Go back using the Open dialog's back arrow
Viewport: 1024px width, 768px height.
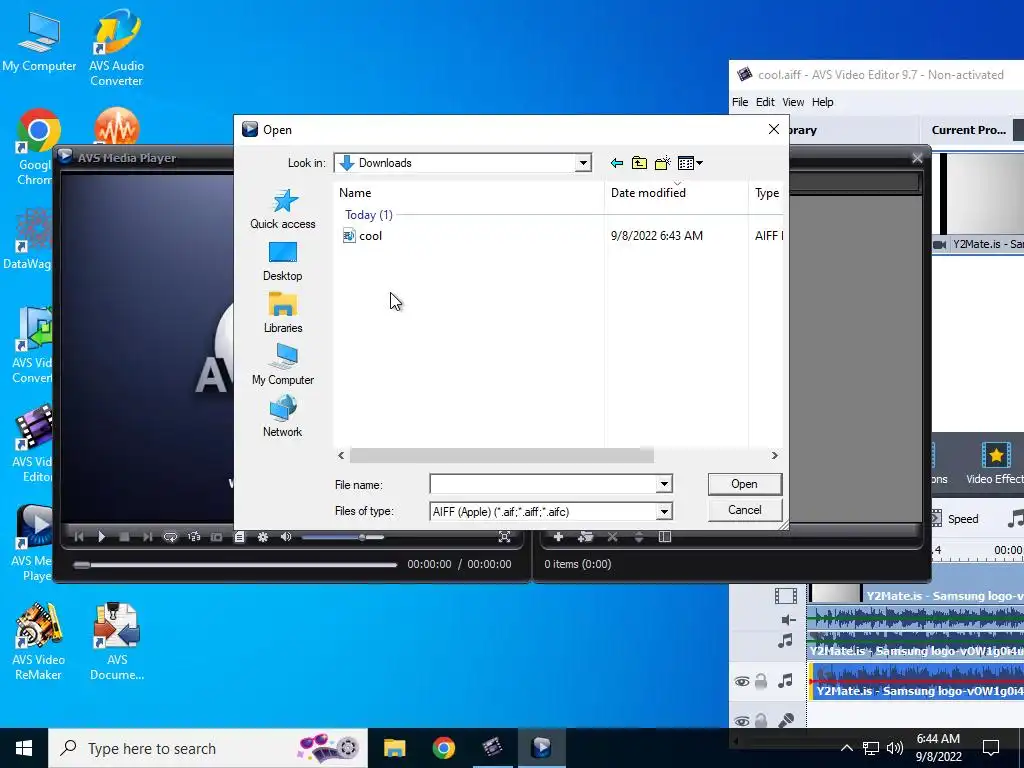coord(616,163)
